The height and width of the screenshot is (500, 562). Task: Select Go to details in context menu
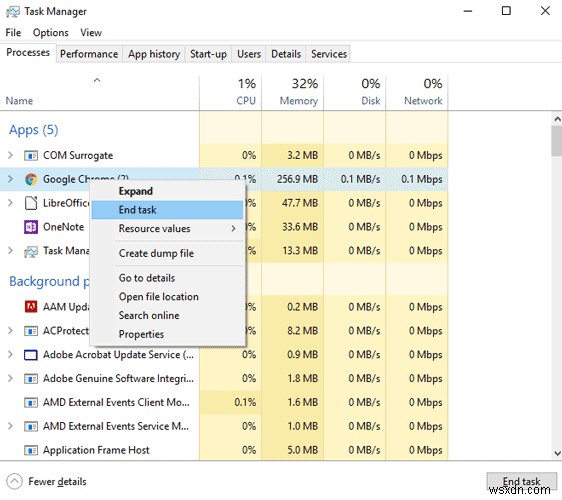pyautogui.click(x=168, y=278)
